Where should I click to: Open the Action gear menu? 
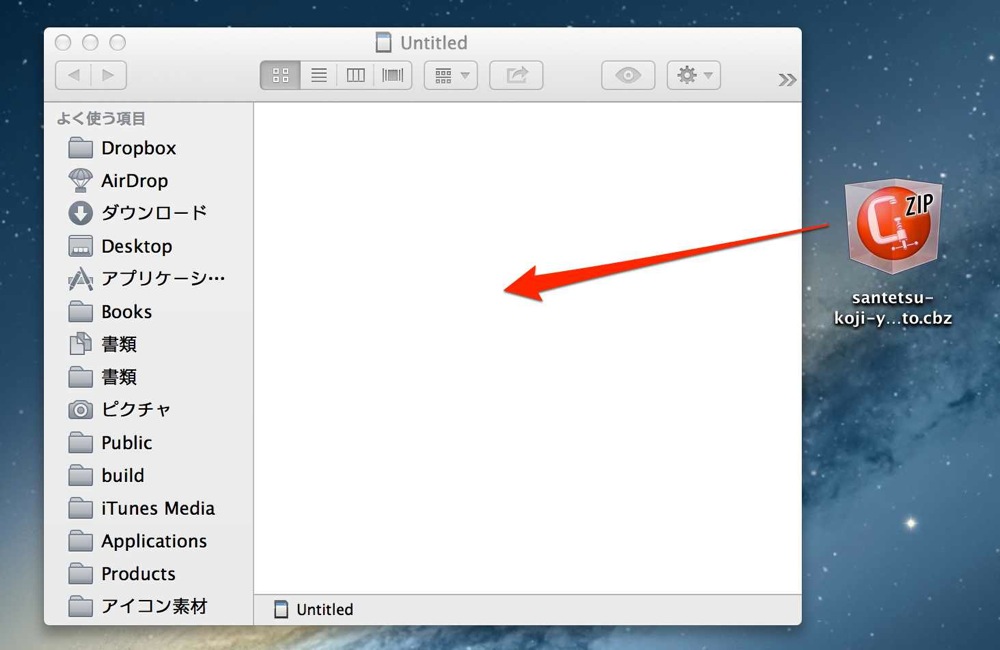click(694, 75)
